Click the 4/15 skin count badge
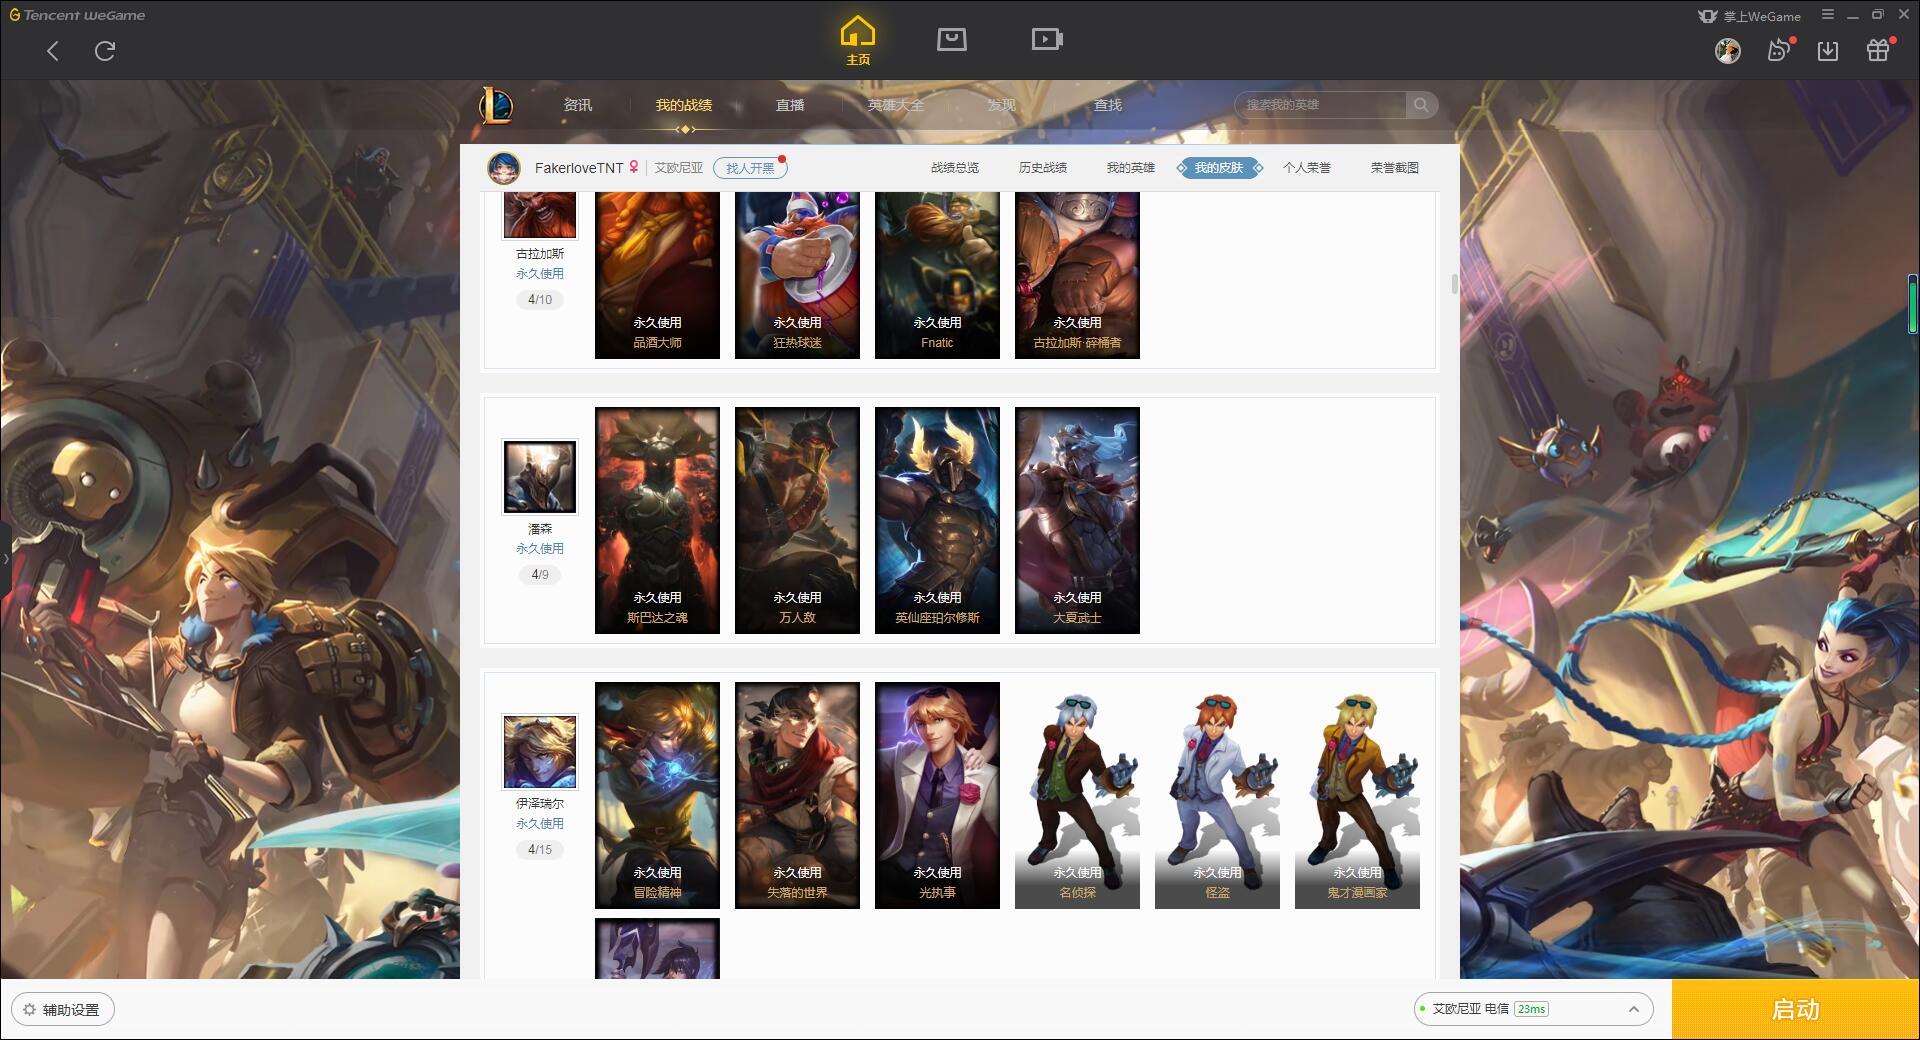 point(540,849)
